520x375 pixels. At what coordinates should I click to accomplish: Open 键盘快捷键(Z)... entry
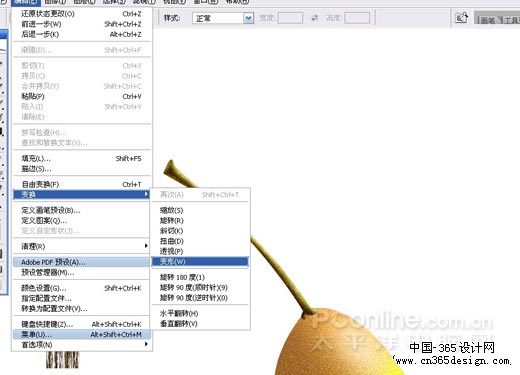[x=82, y=324]
